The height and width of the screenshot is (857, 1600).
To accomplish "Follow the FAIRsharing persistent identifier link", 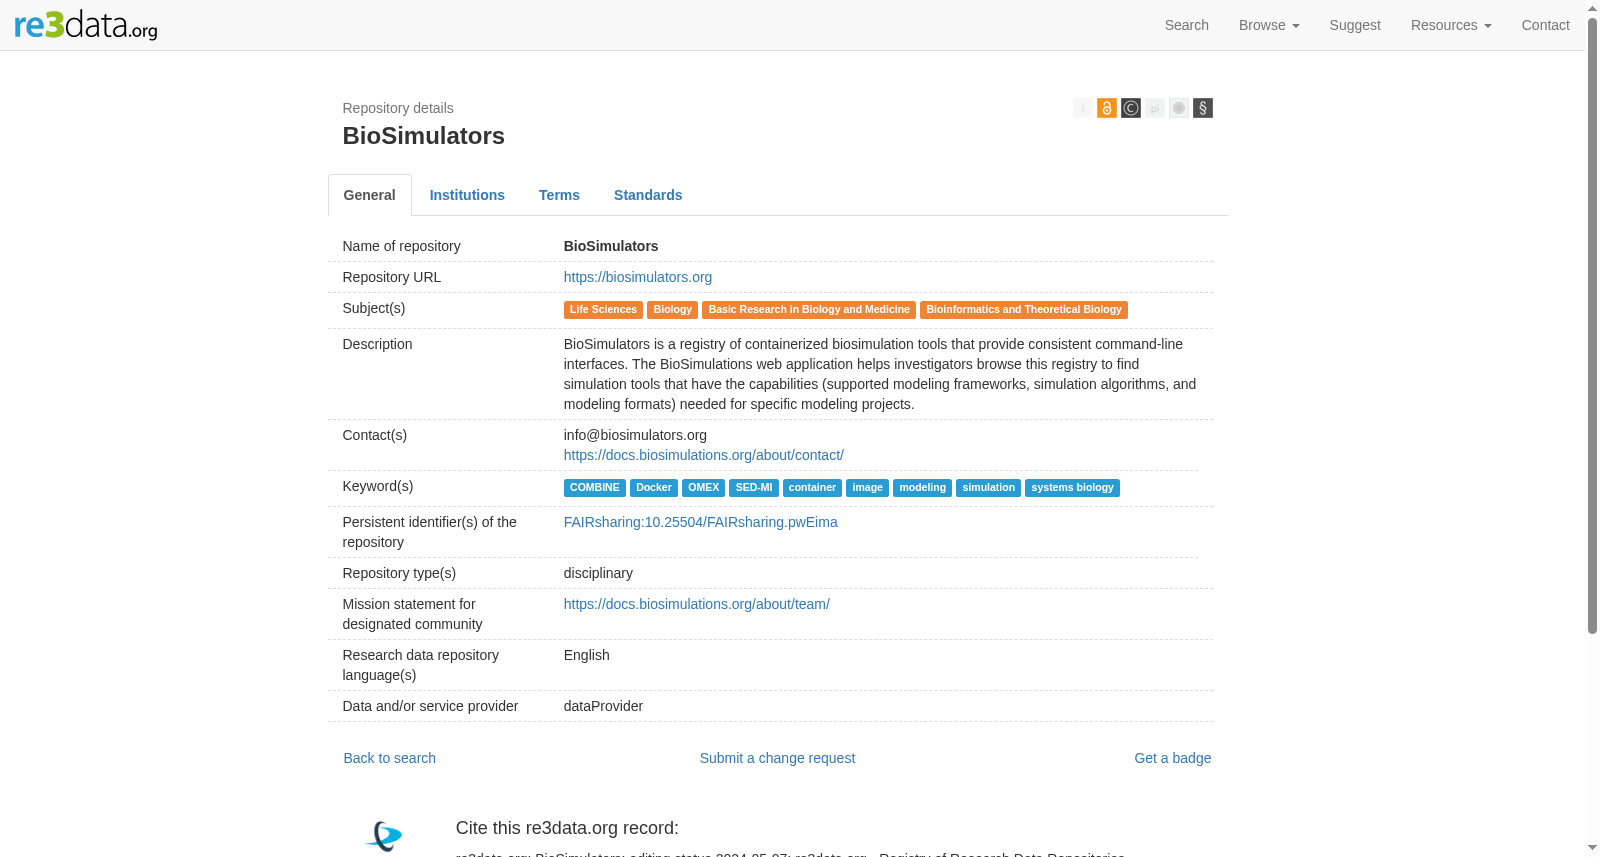I will pyautogui.click(x=701, y=522).
